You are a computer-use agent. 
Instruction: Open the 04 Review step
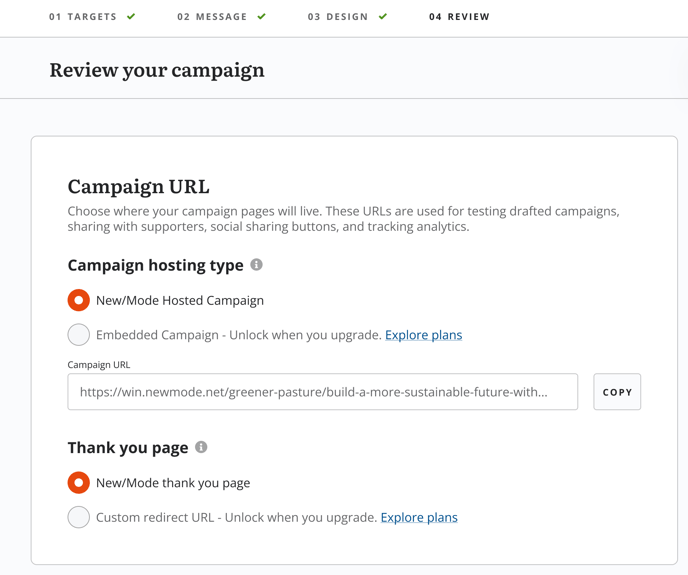pyautogui.click(x=459, y=17)
